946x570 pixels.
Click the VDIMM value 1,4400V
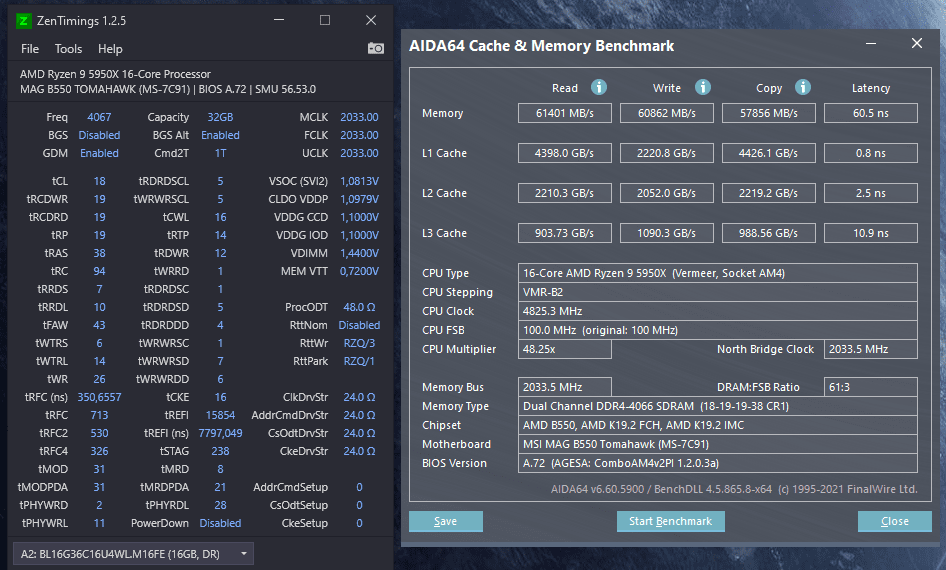click(x=359, y=253)
